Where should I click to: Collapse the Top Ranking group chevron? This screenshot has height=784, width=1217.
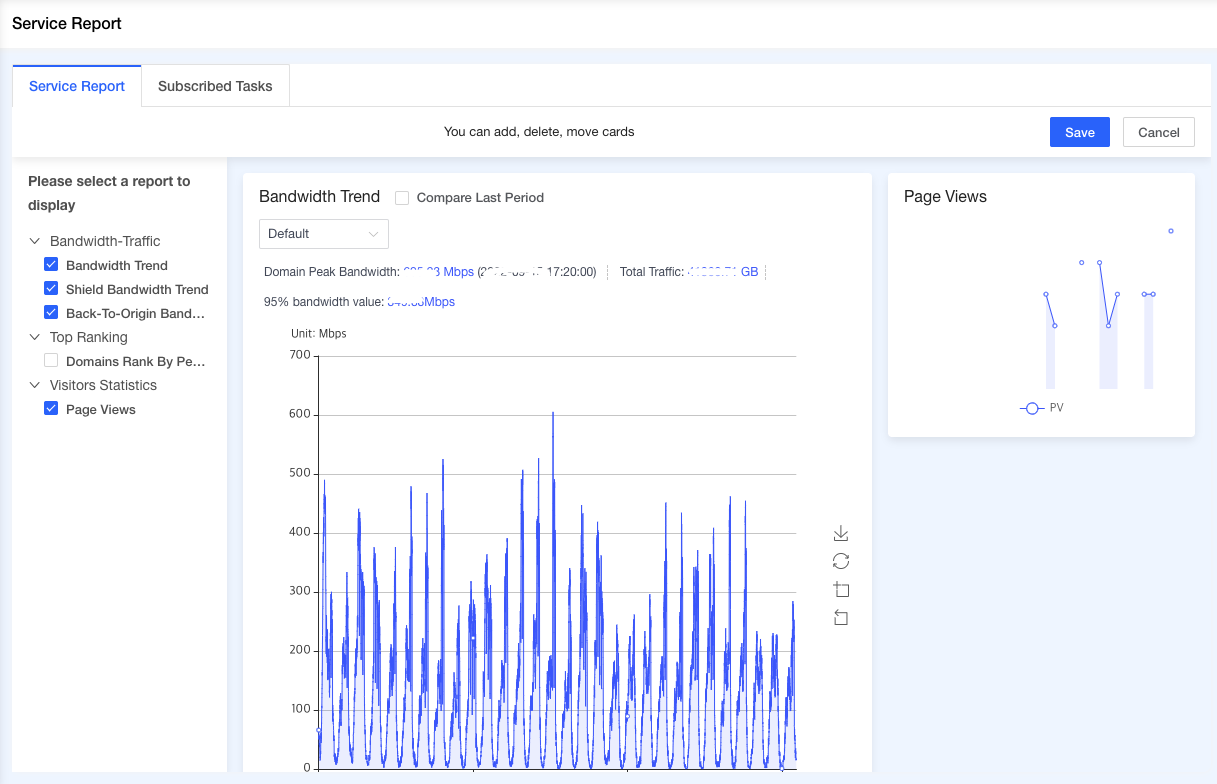pyautogui.click(x=35, y=337)
